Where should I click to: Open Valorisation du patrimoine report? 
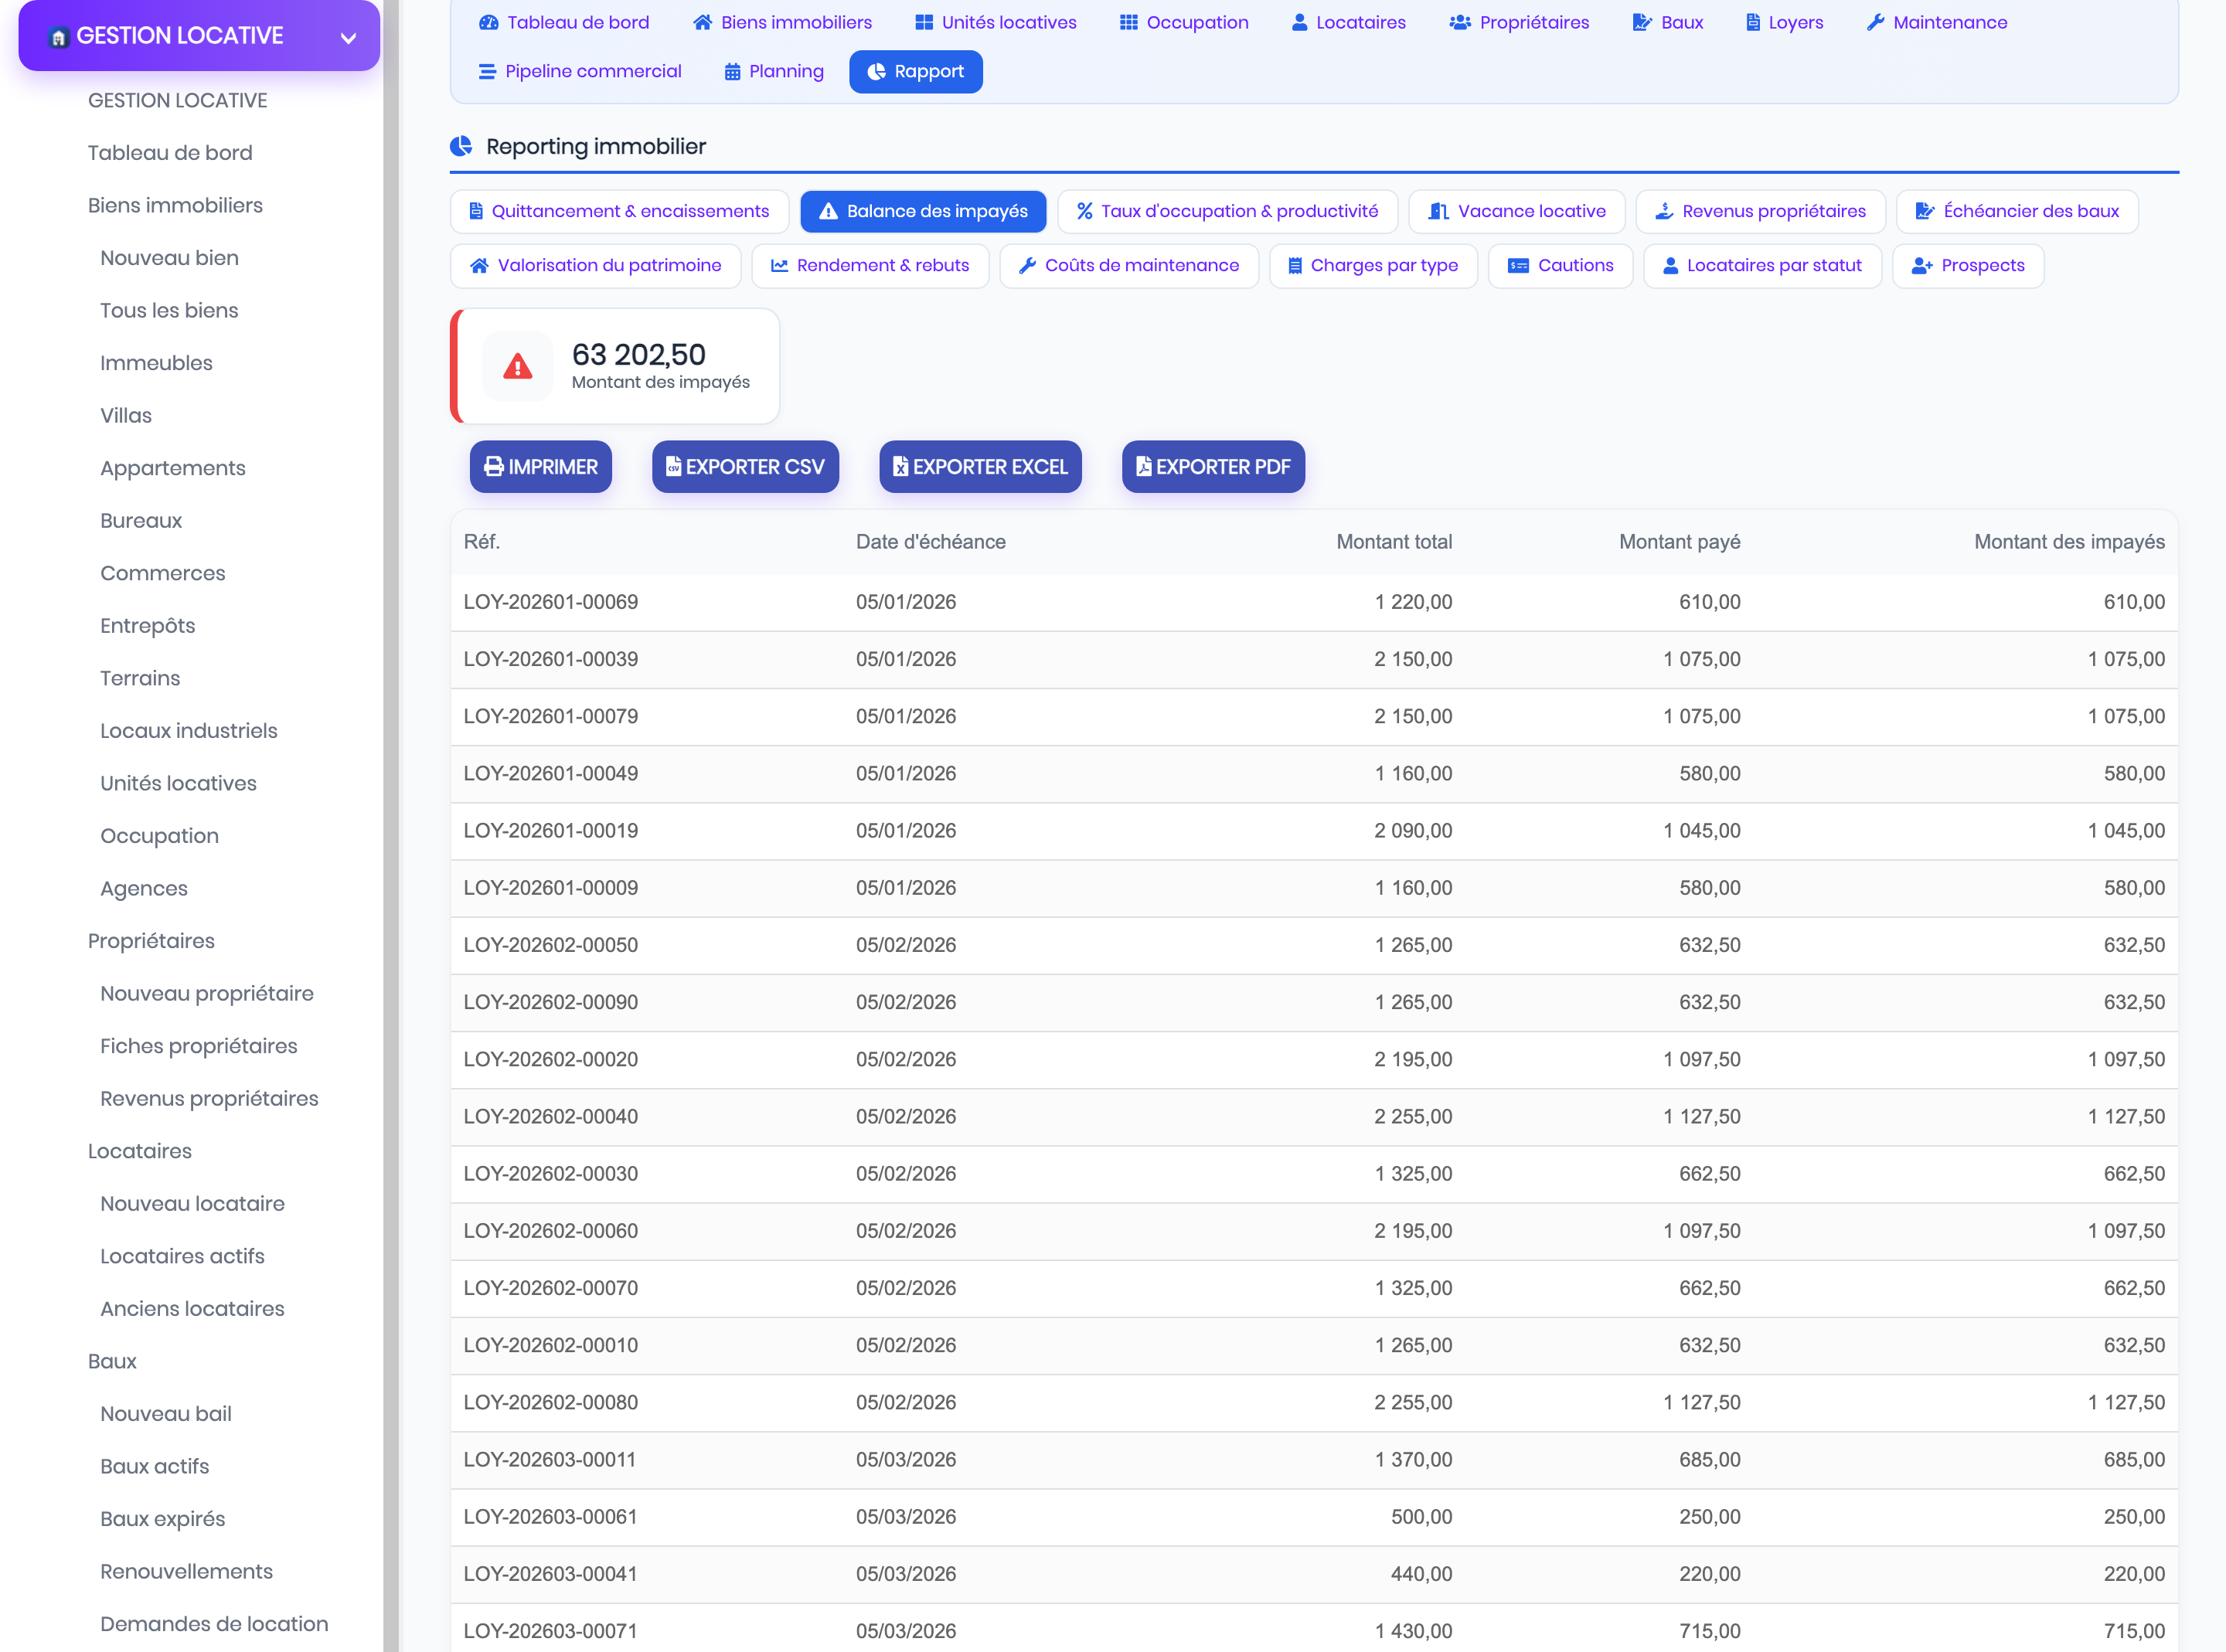point(595,265)
